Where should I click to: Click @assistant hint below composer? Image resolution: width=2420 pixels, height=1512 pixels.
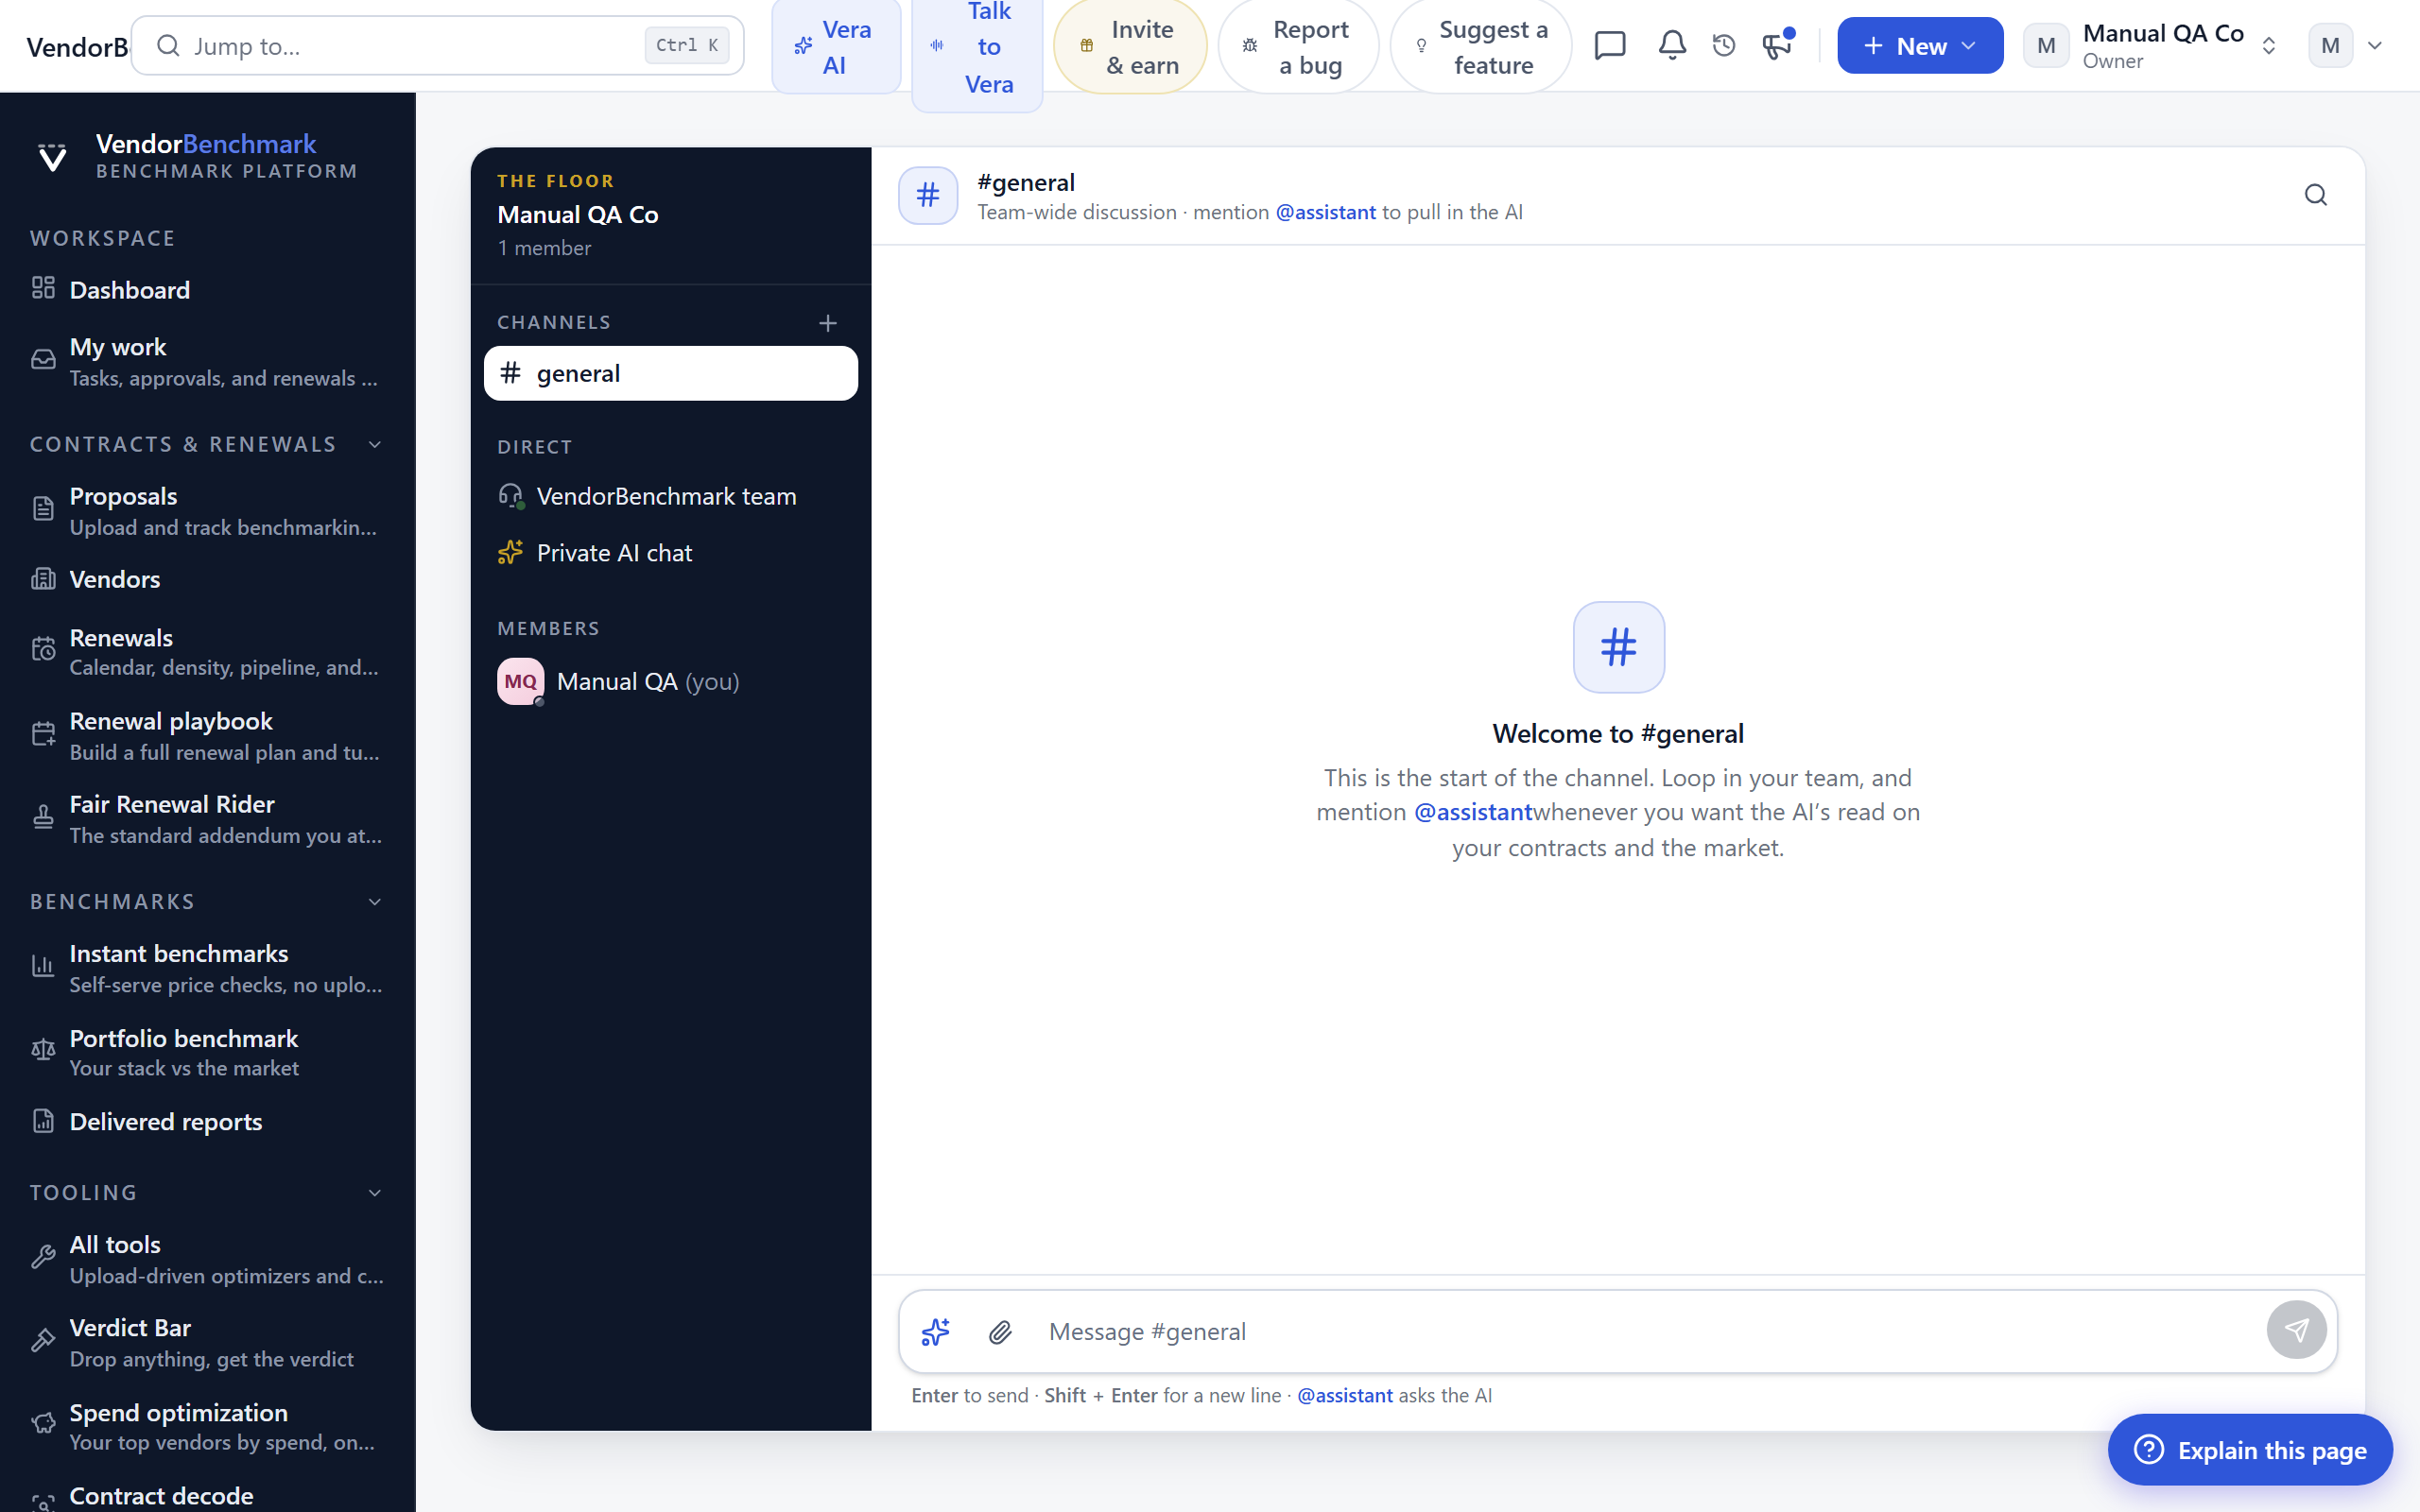(1344, 1395)
